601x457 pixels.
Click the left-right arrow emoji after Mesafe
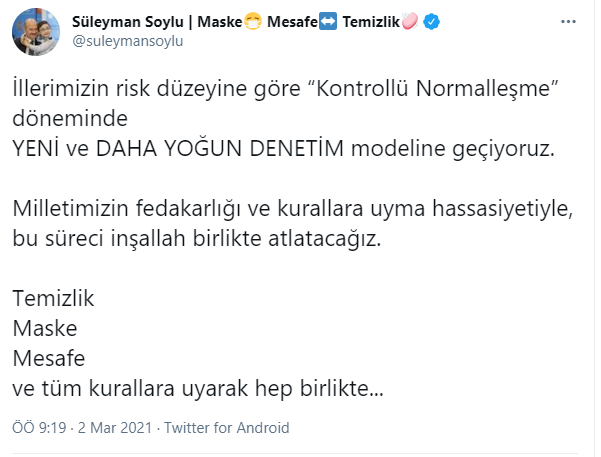(x=328, y=21)
